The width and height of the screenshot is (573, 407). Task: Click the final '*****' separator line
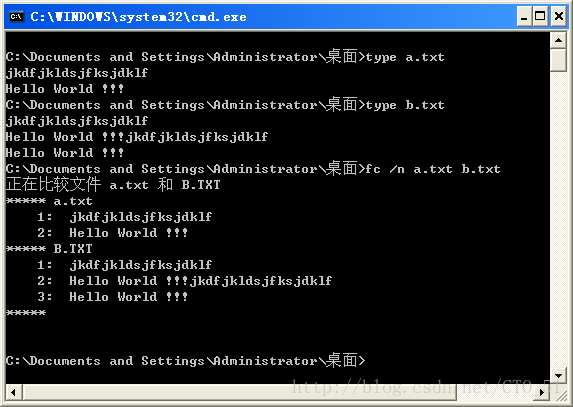point(26,313)
